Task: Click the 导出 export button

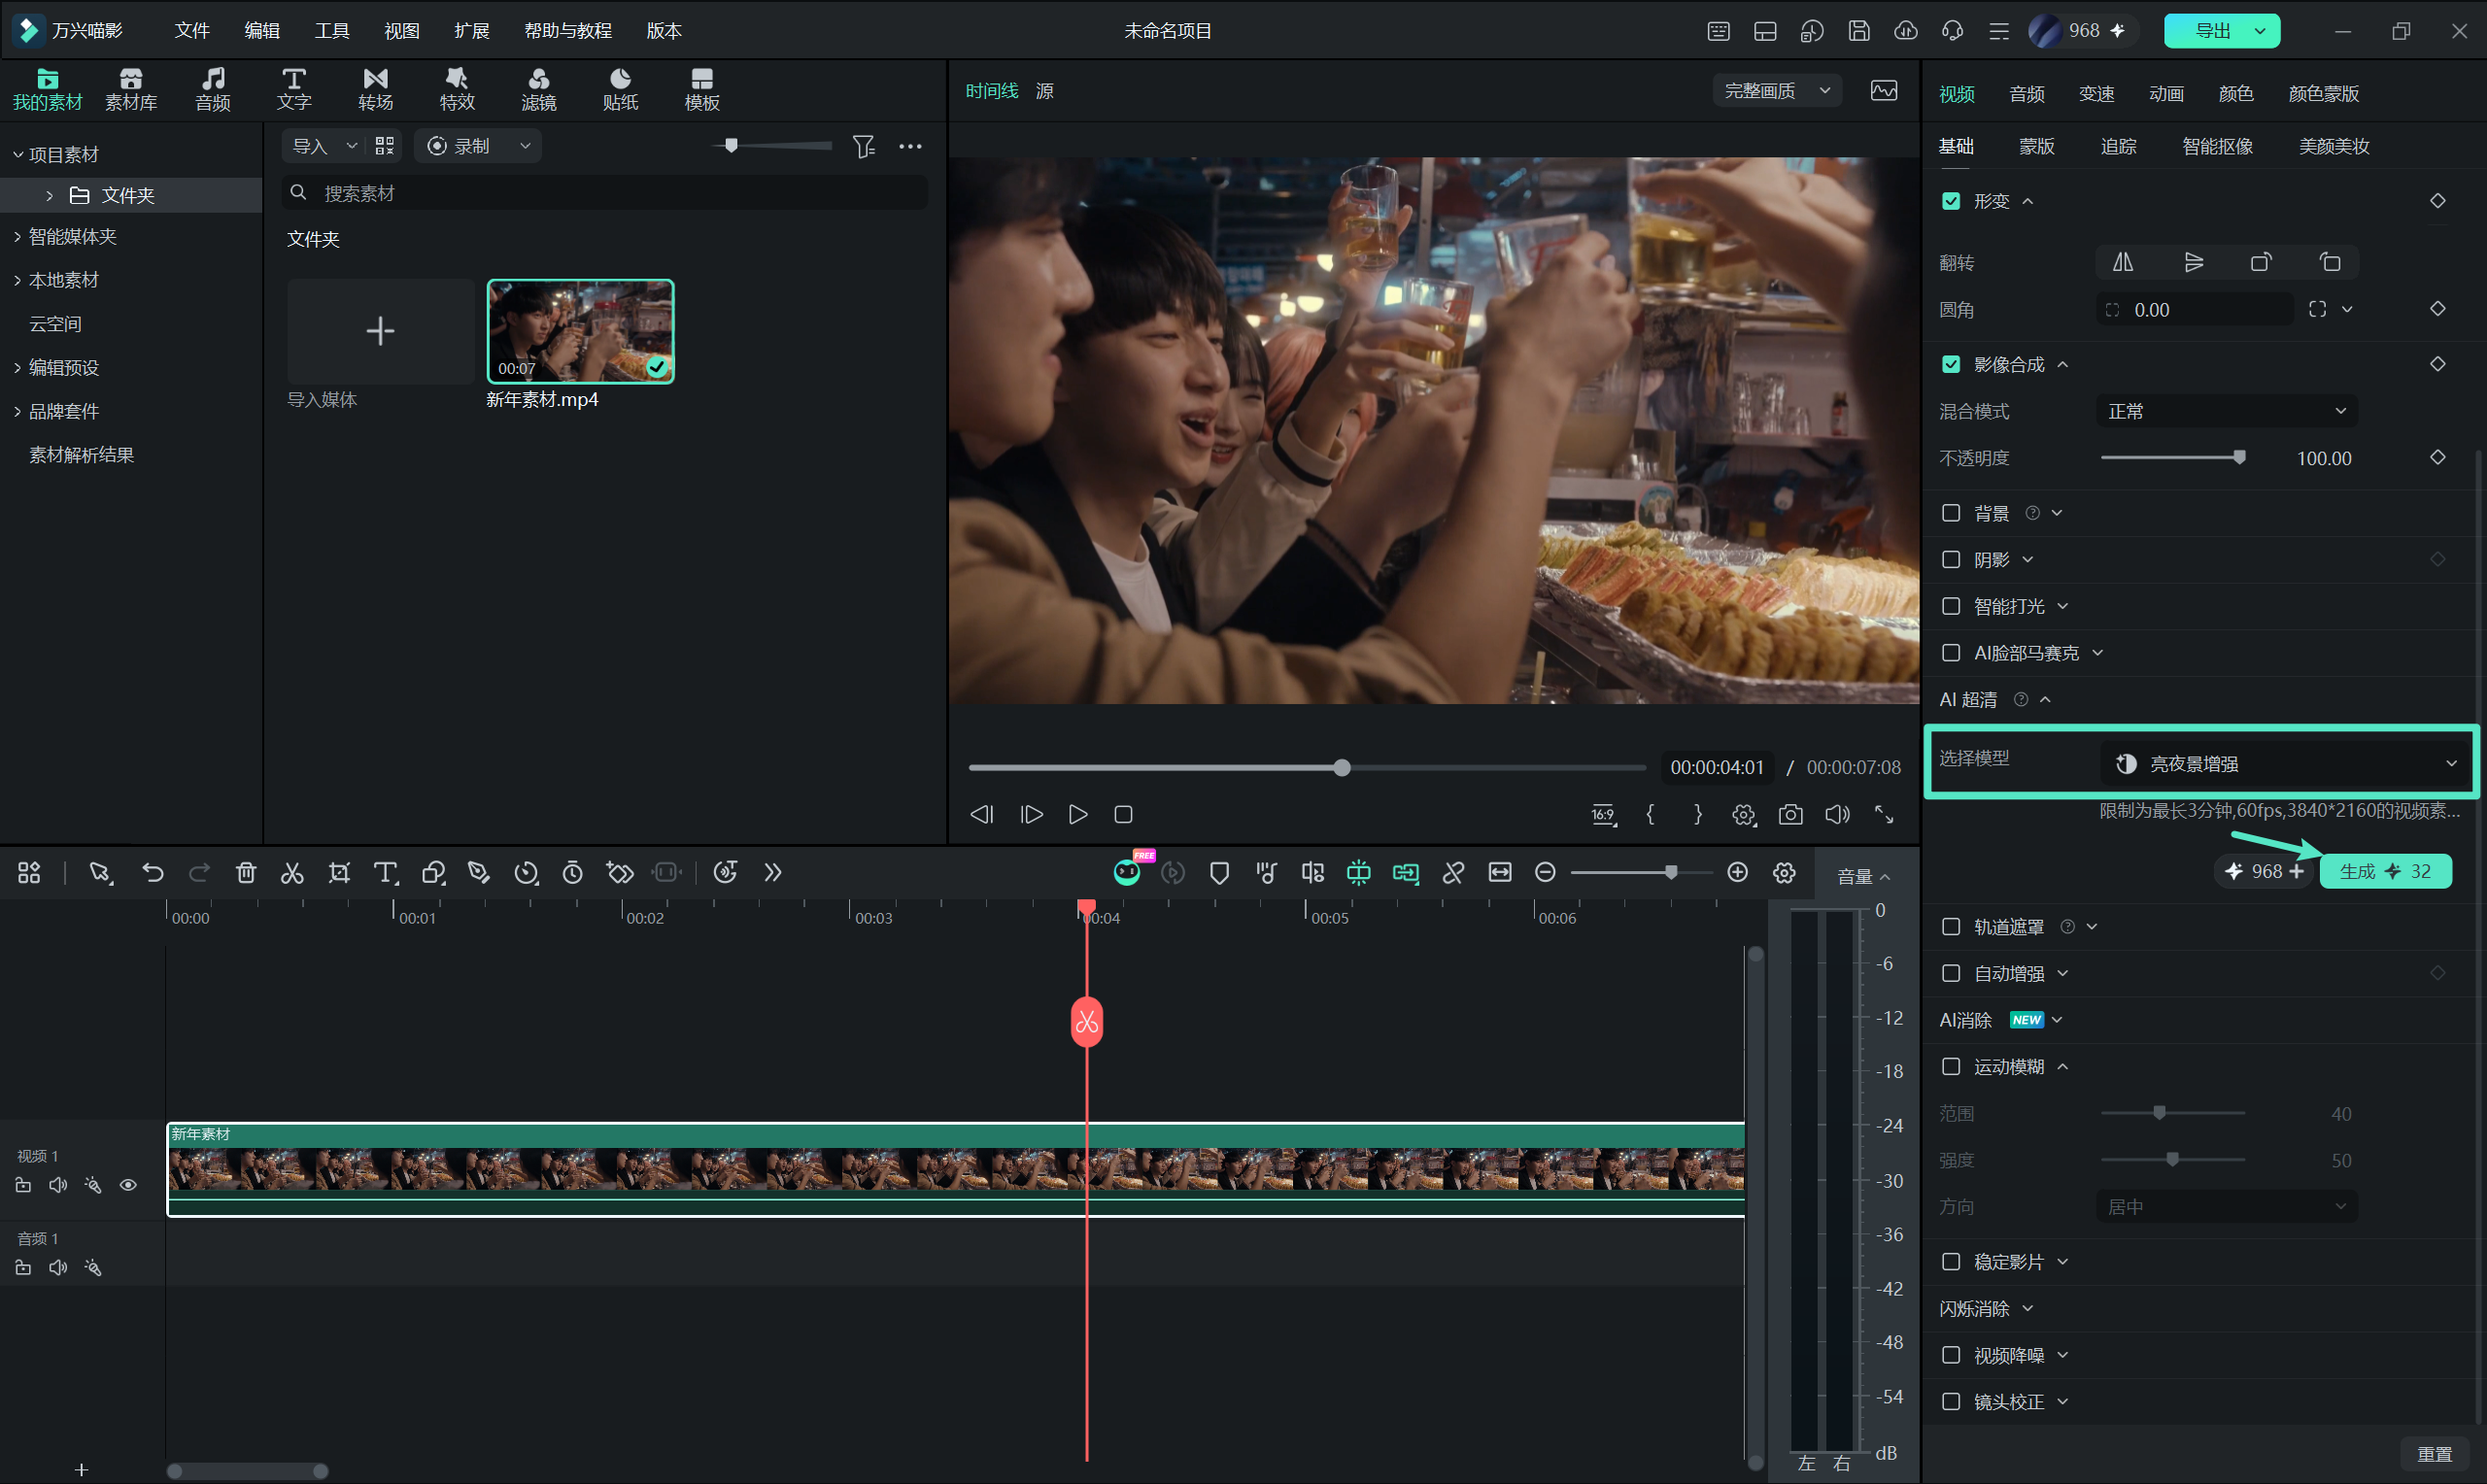Action: tap(2221, 30)
